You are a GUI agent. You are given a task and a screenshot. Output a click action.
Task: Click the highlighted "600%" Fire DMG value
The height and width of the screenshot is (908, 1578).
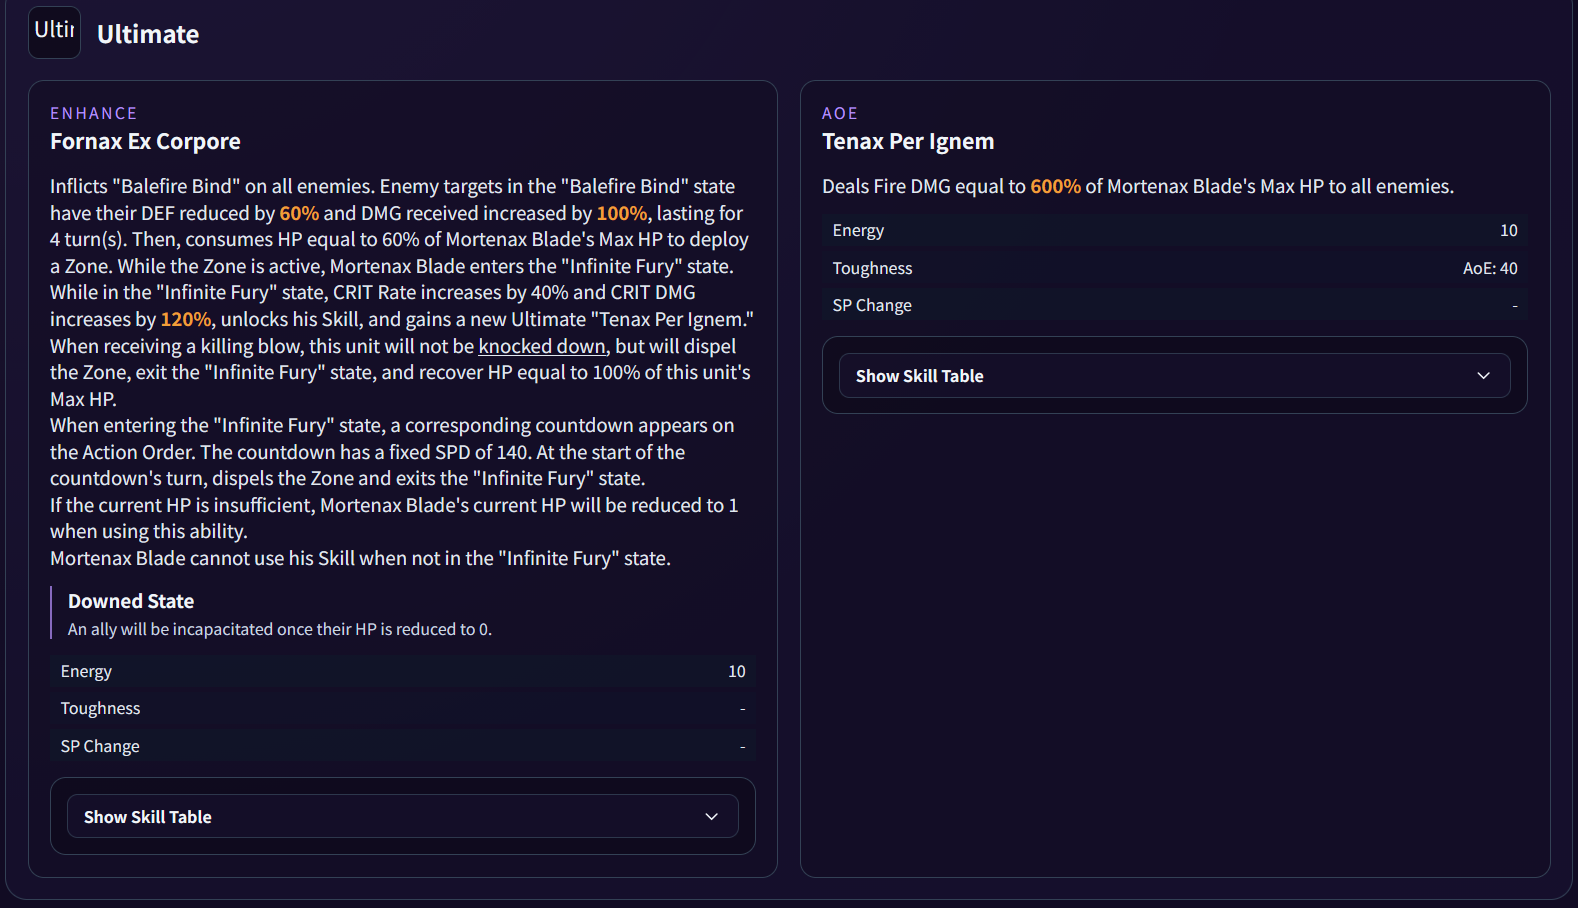point(1055,186)
